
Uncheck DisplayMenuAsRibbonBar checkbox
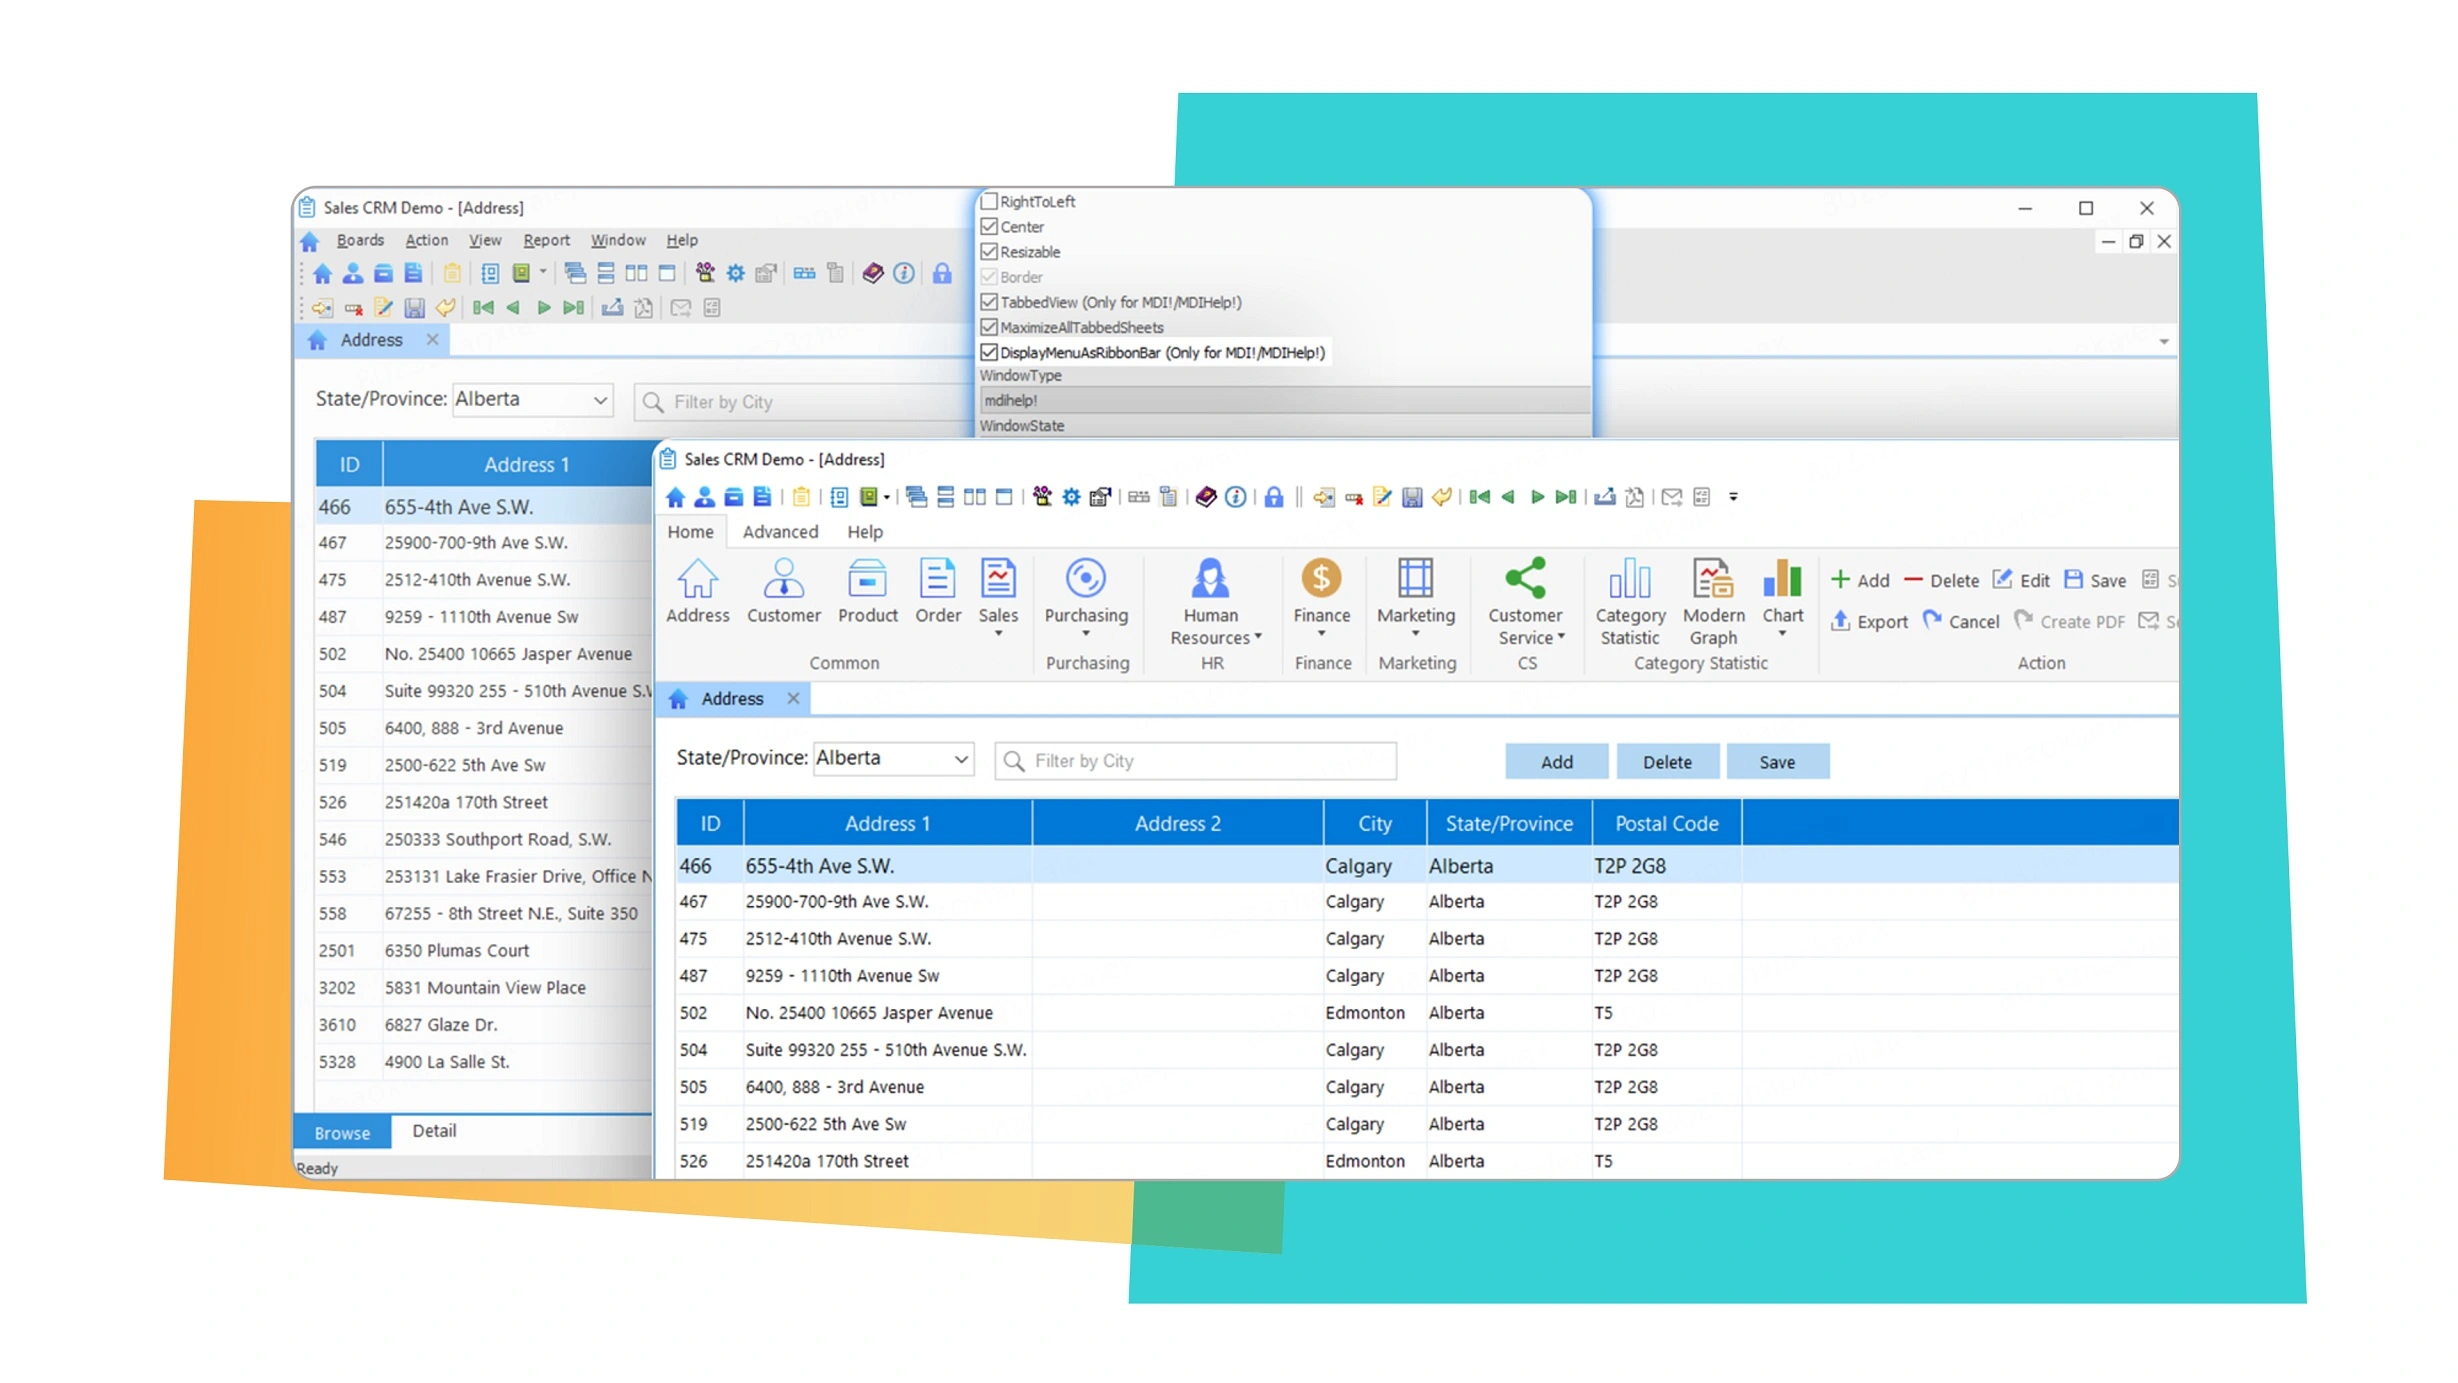pos(989,352)
